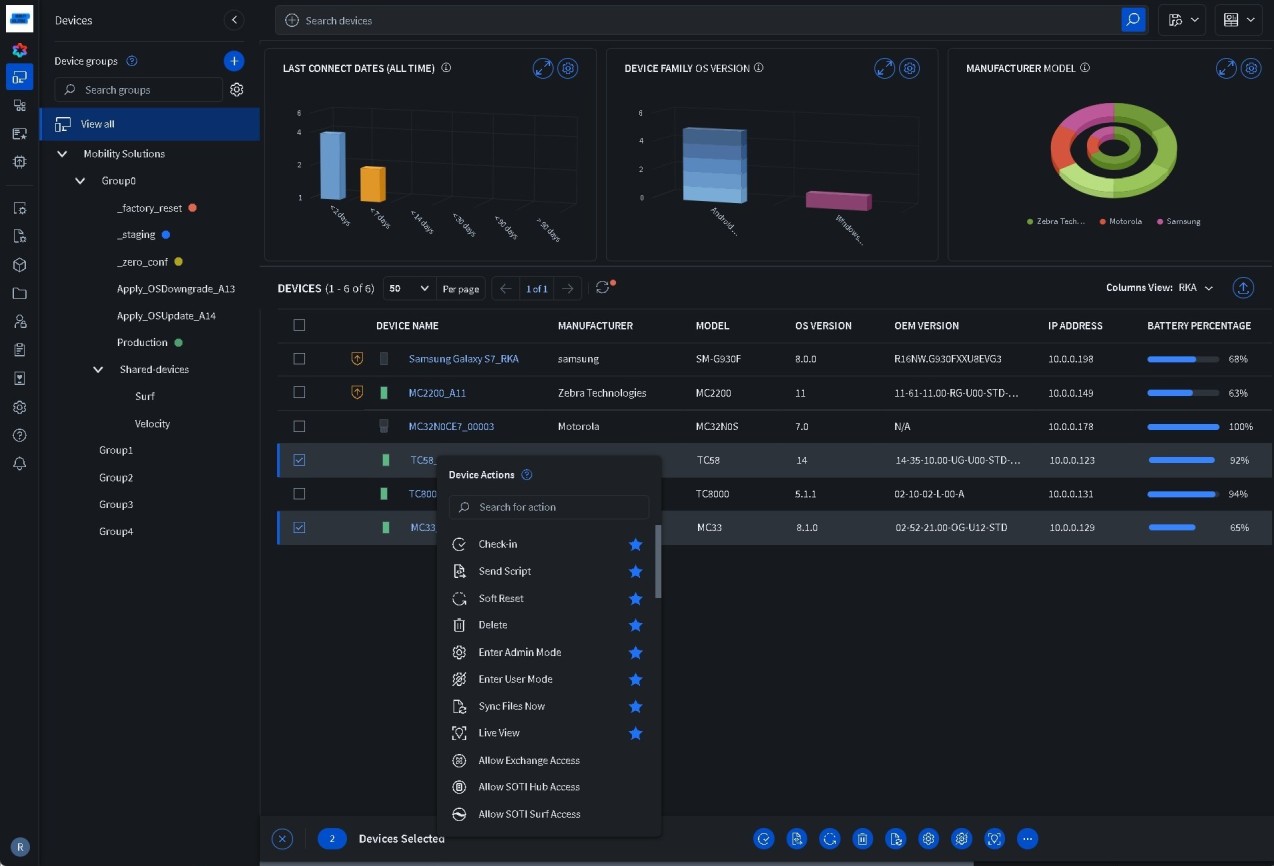Image resolution: width=1274 pixels, height=866 pixels.
Task: Open more actions ellipsis in bottom bar
Action: pos(1027,839)
